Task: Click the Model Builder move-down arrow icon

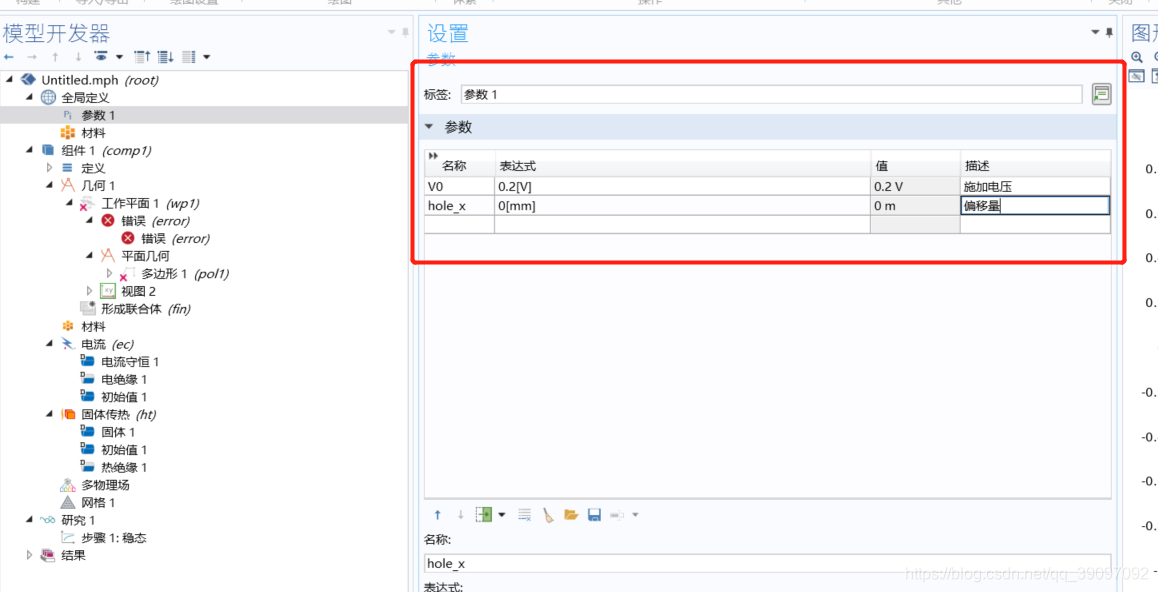Action: [x=78, y=57]
